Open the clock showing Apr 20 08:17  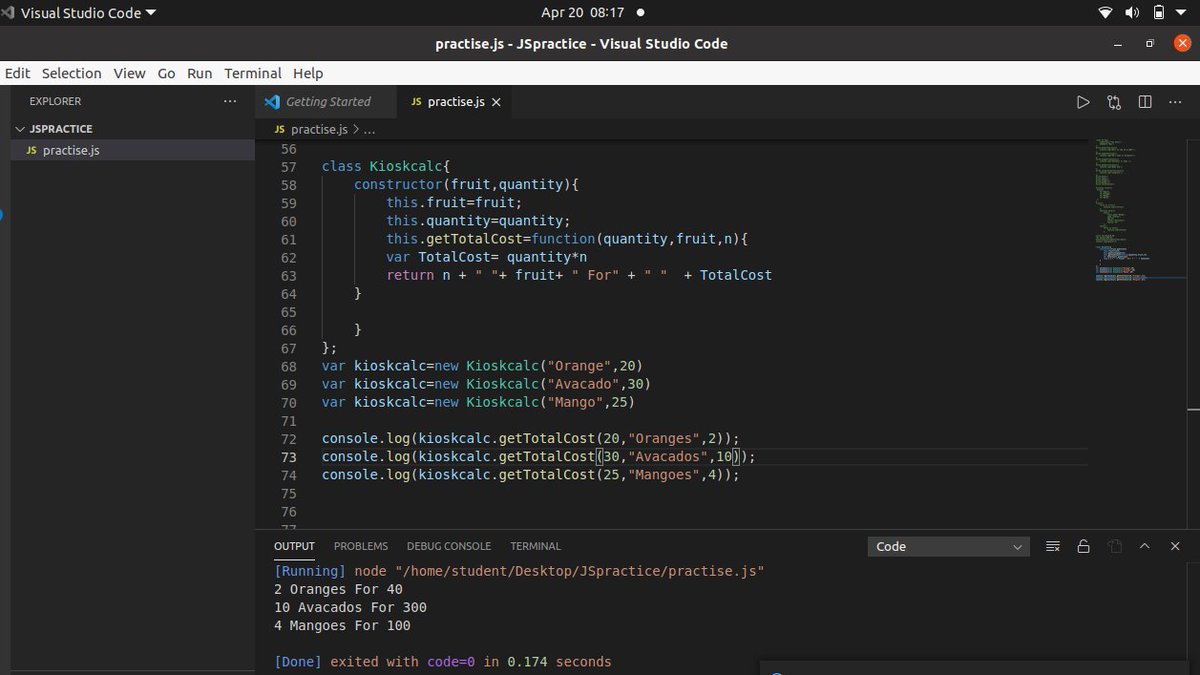coord(583,13)
